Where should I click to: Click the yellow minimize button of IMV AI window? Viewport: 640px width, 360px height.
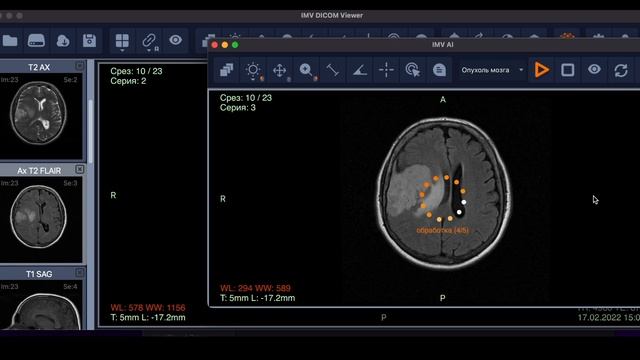point(225,45)
